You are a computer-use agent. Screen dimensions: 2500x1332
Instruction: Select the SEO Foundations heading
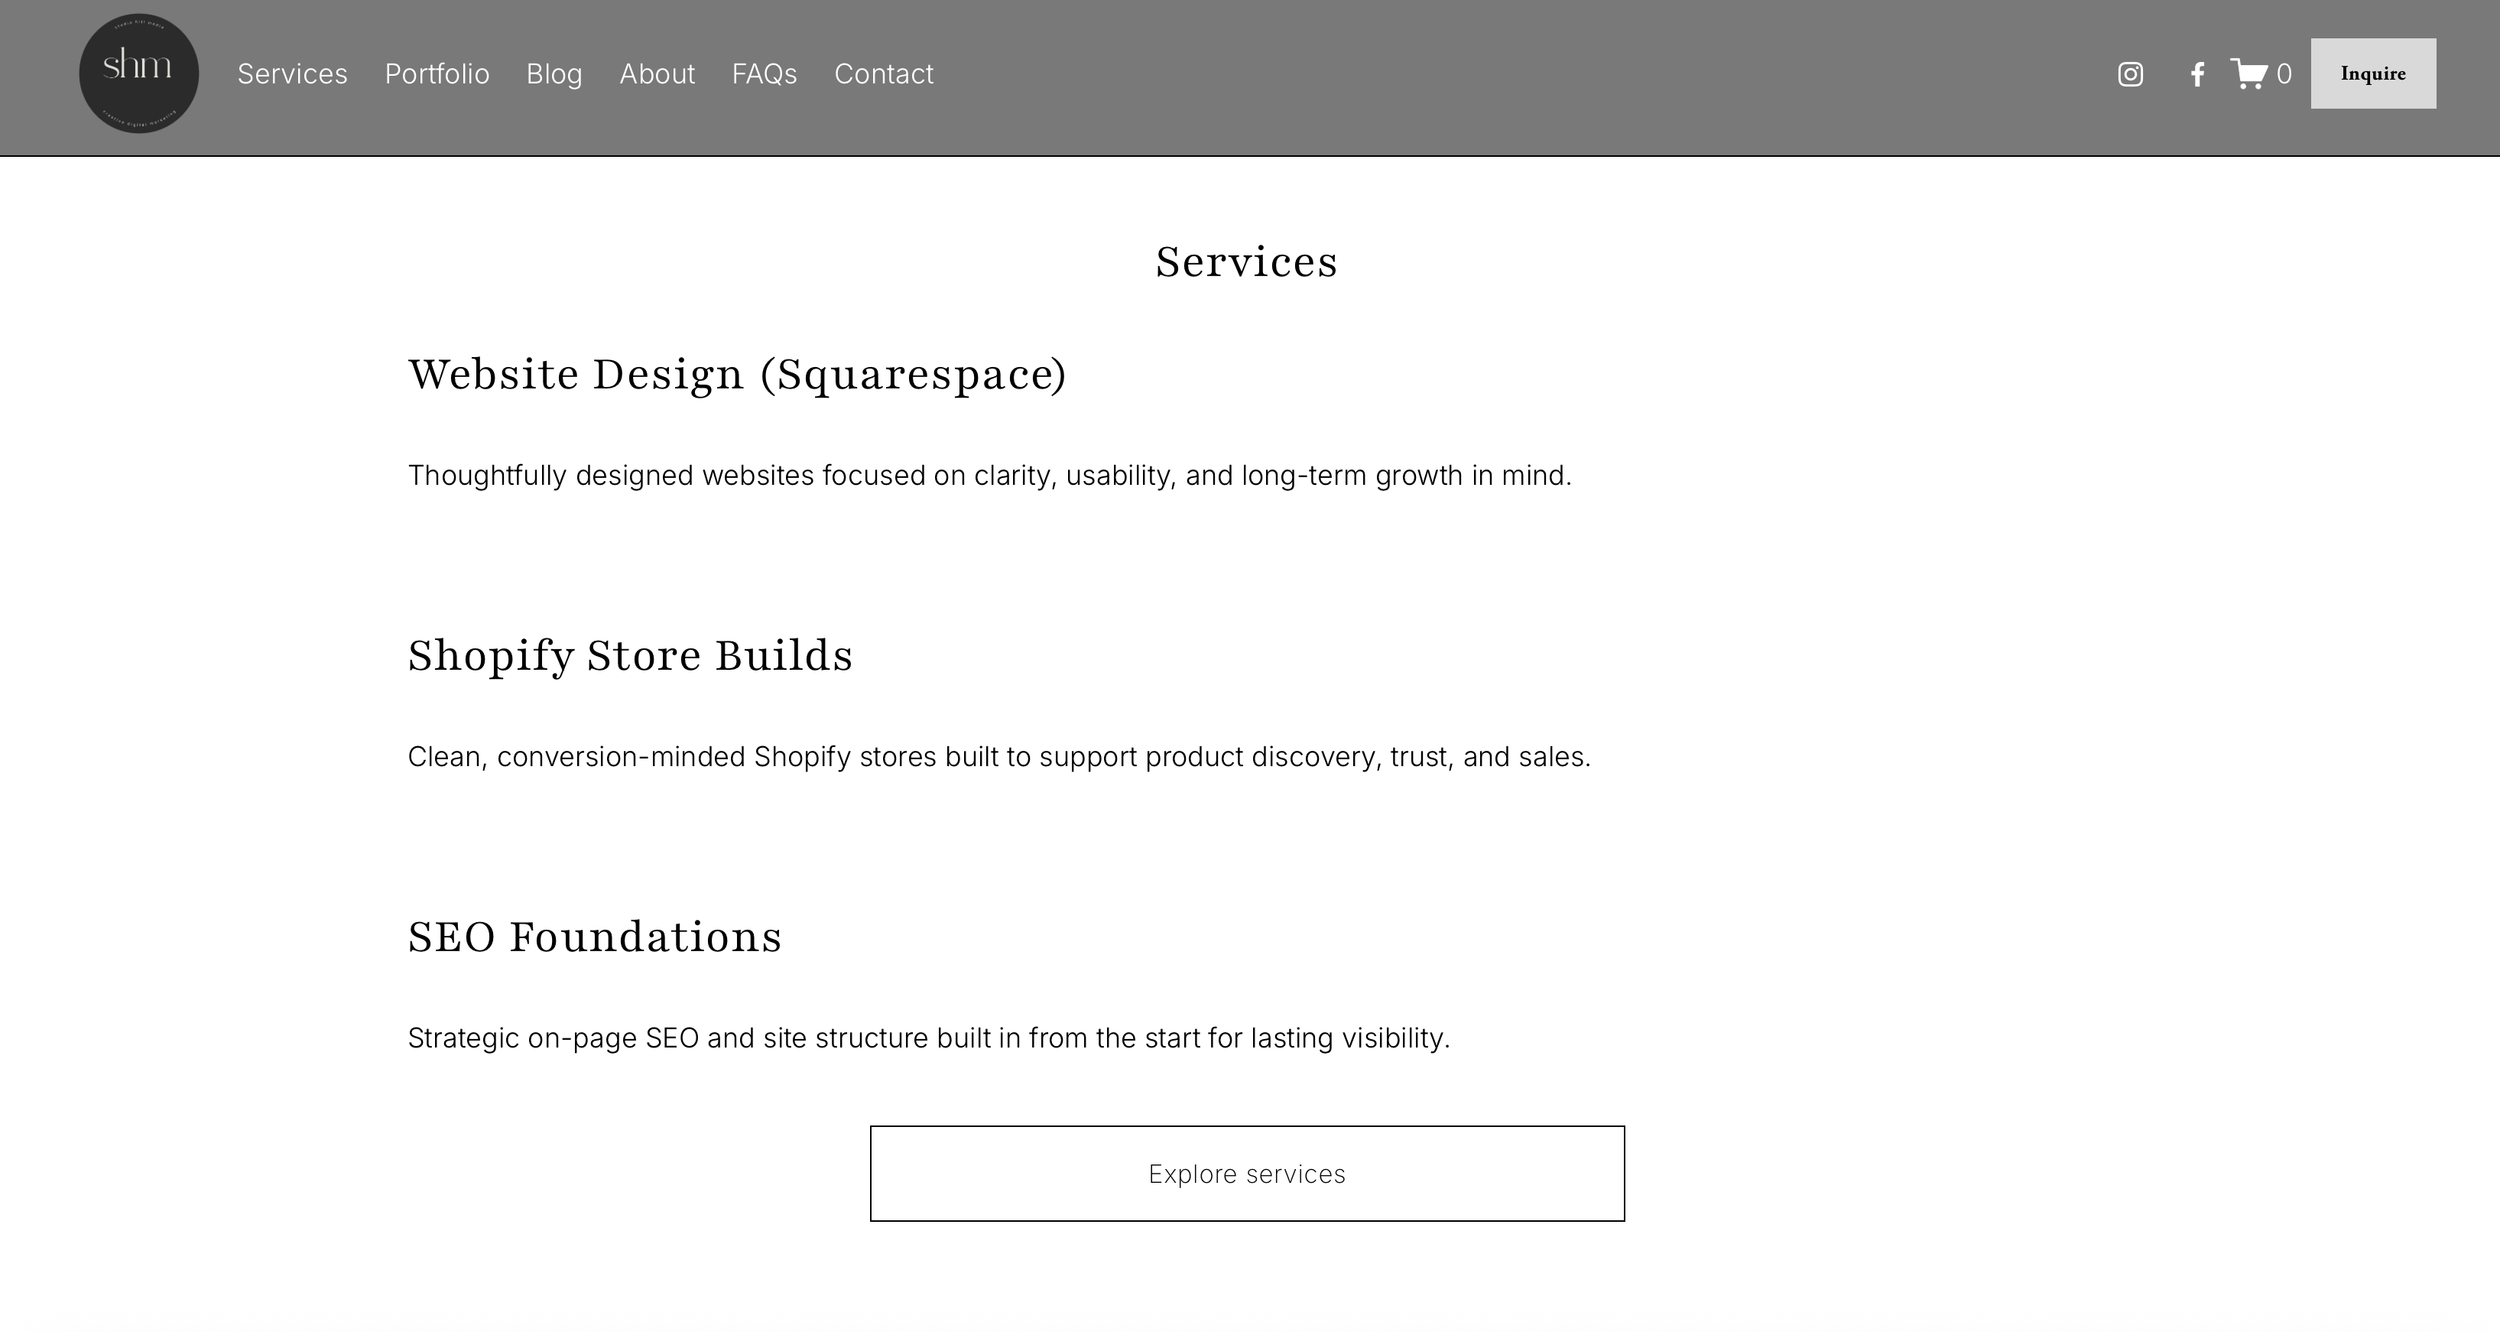[x=594, y=937]
